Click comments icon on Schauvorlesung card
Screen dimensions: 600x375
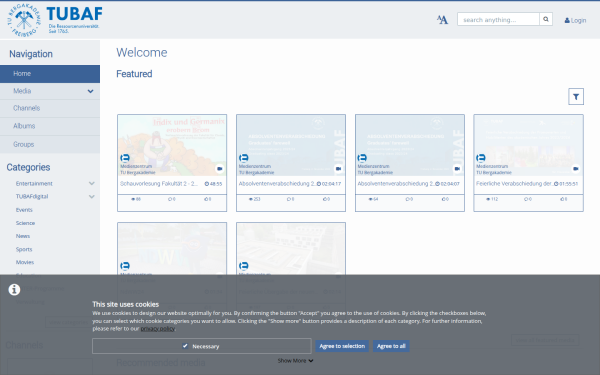point(170,199)
